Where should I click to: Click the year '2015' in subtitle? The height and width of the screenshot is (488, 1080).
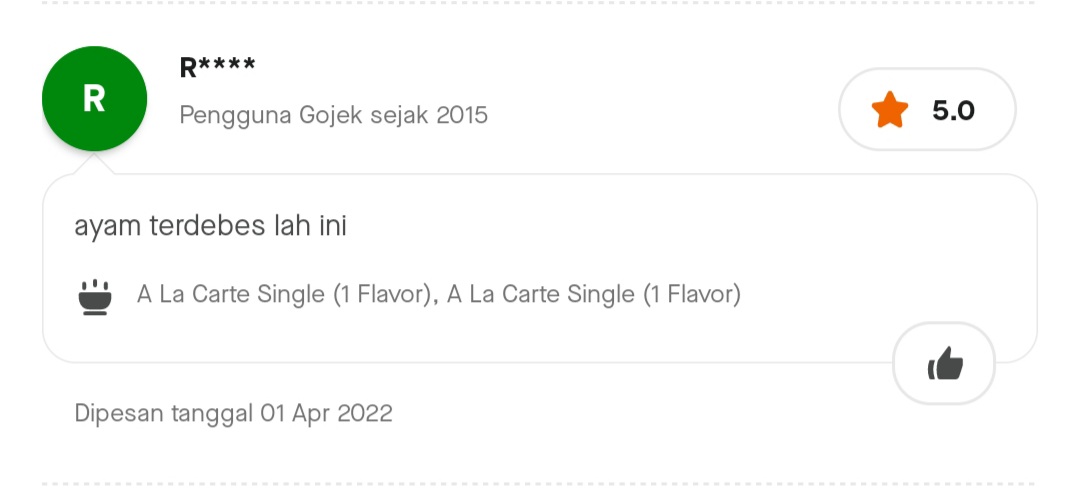461,115
